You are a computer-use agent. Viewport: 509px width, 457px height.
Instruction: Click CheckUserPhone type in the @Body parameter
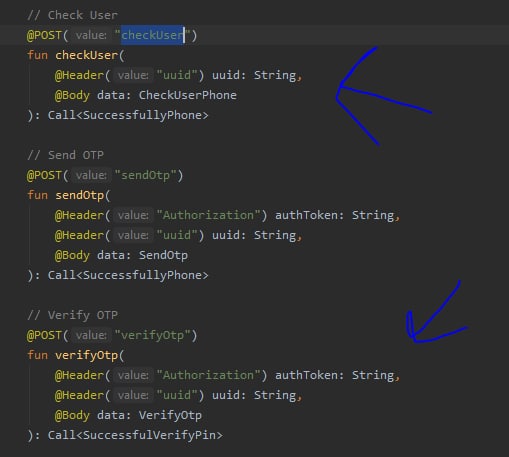click(188, 95)
